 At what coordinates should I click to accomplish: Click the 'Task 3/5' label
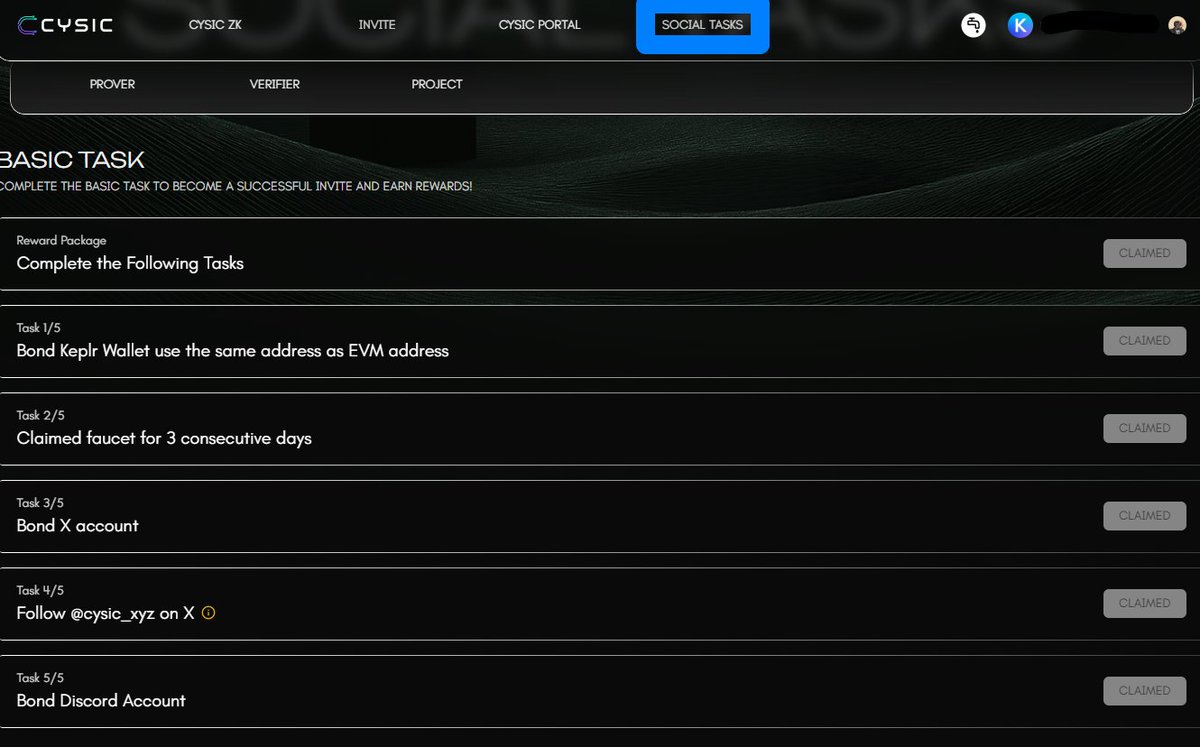coord(40,503)
